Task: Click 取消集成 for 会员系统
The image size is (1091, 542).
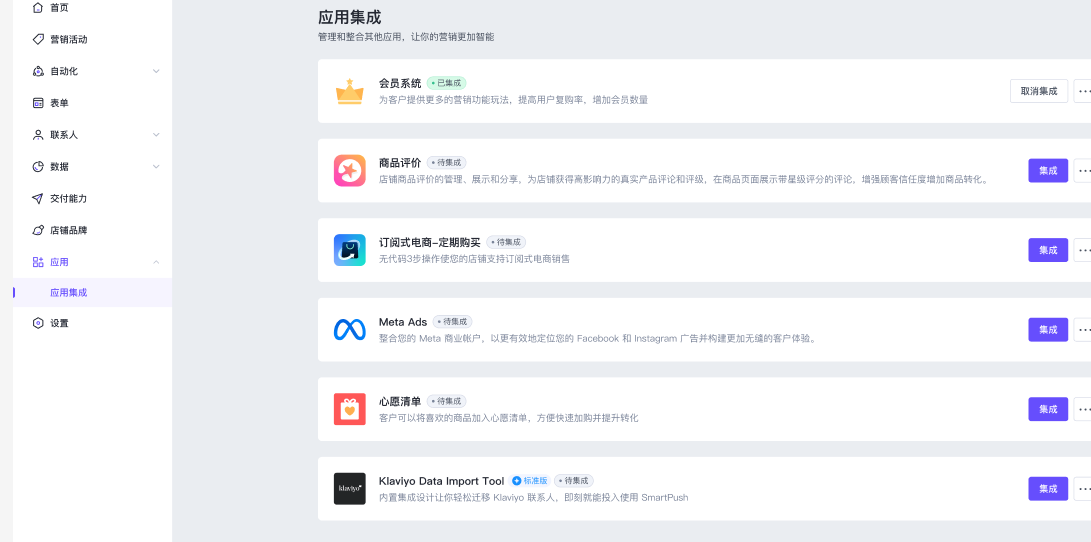Action: point(1038,91)
